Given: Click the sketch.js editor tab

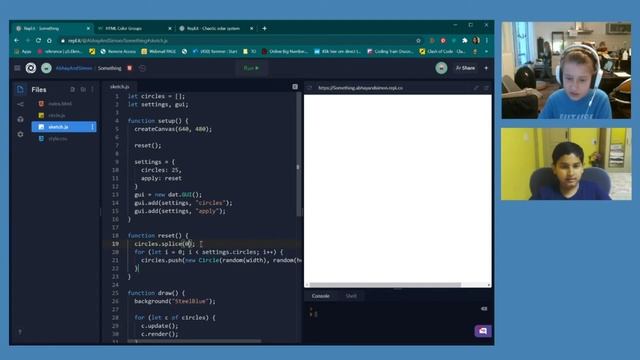Looking at the screenshot, I should [120, 87].
